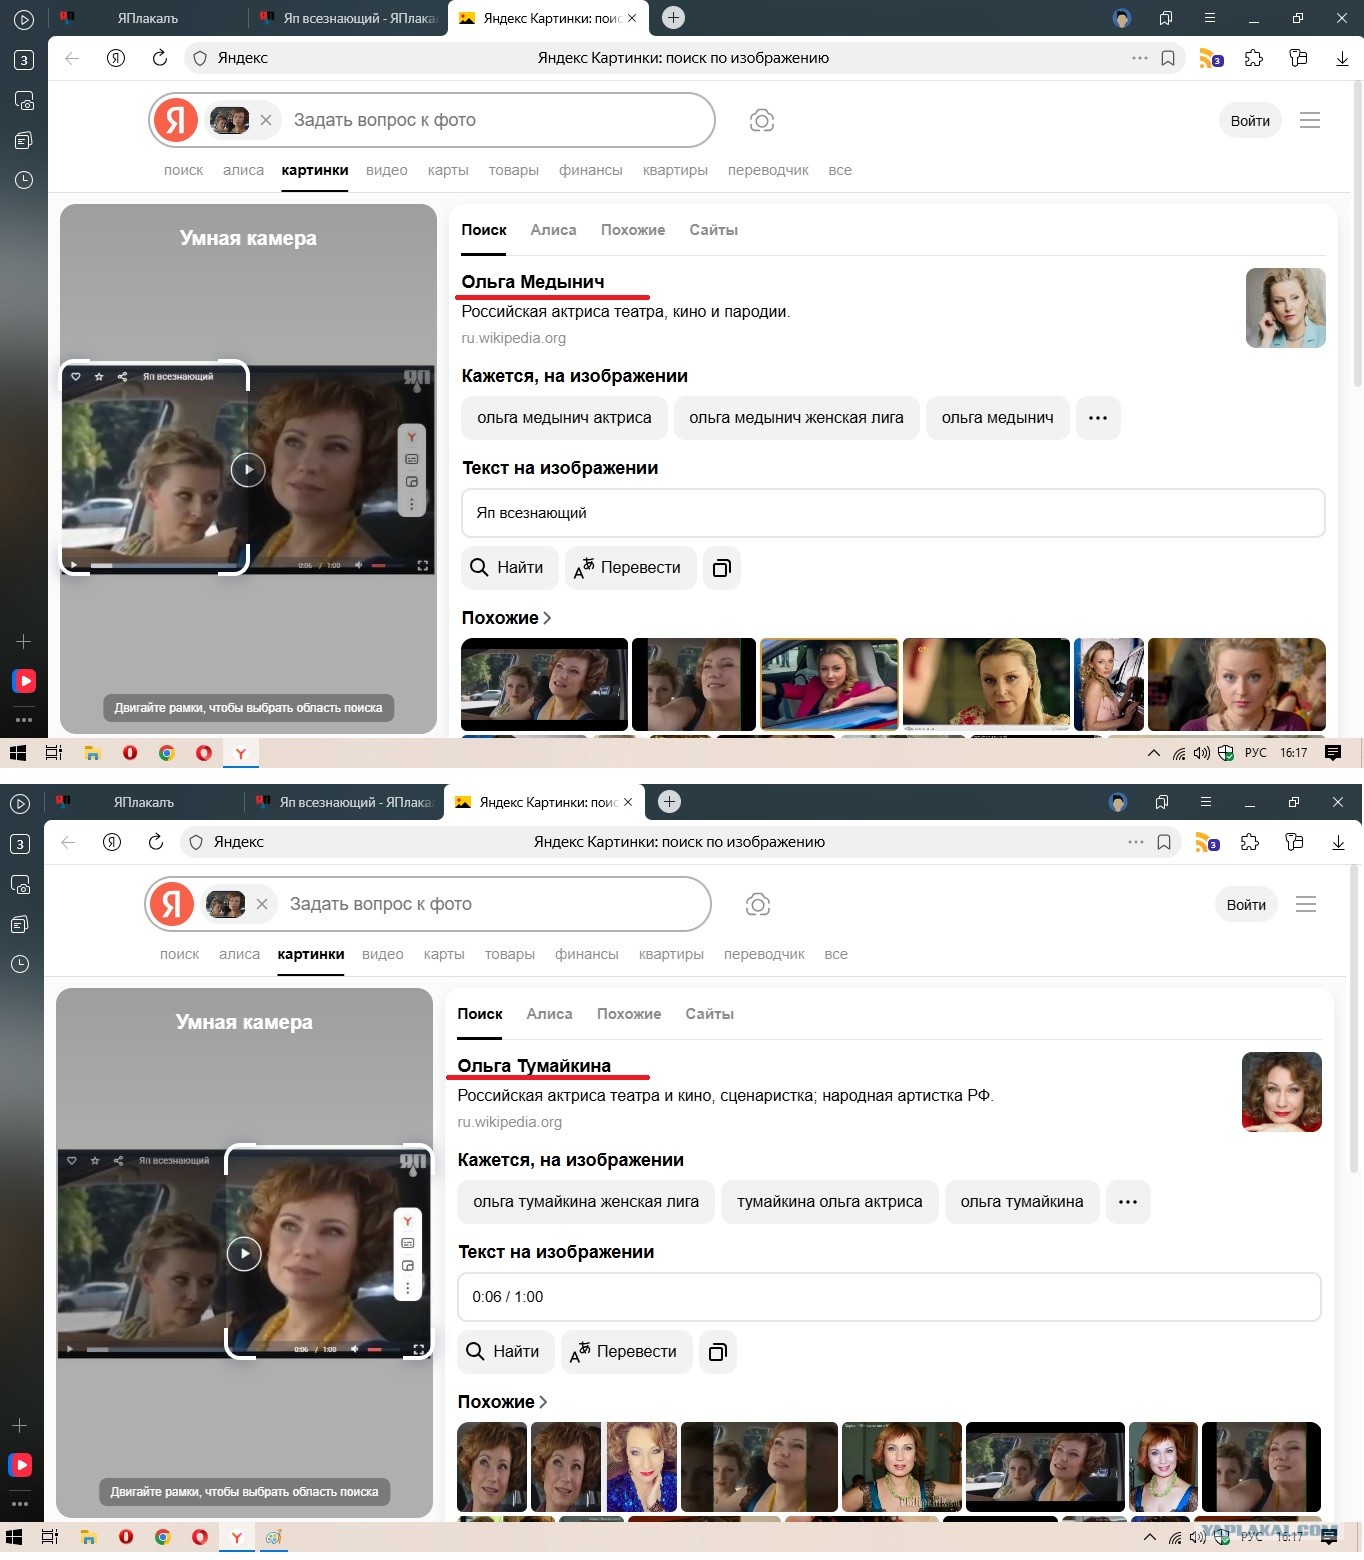Switch to the 'Яп всезнающий' tab in Медынич window
1364x1560 pixels.
(x=348, y=18)
